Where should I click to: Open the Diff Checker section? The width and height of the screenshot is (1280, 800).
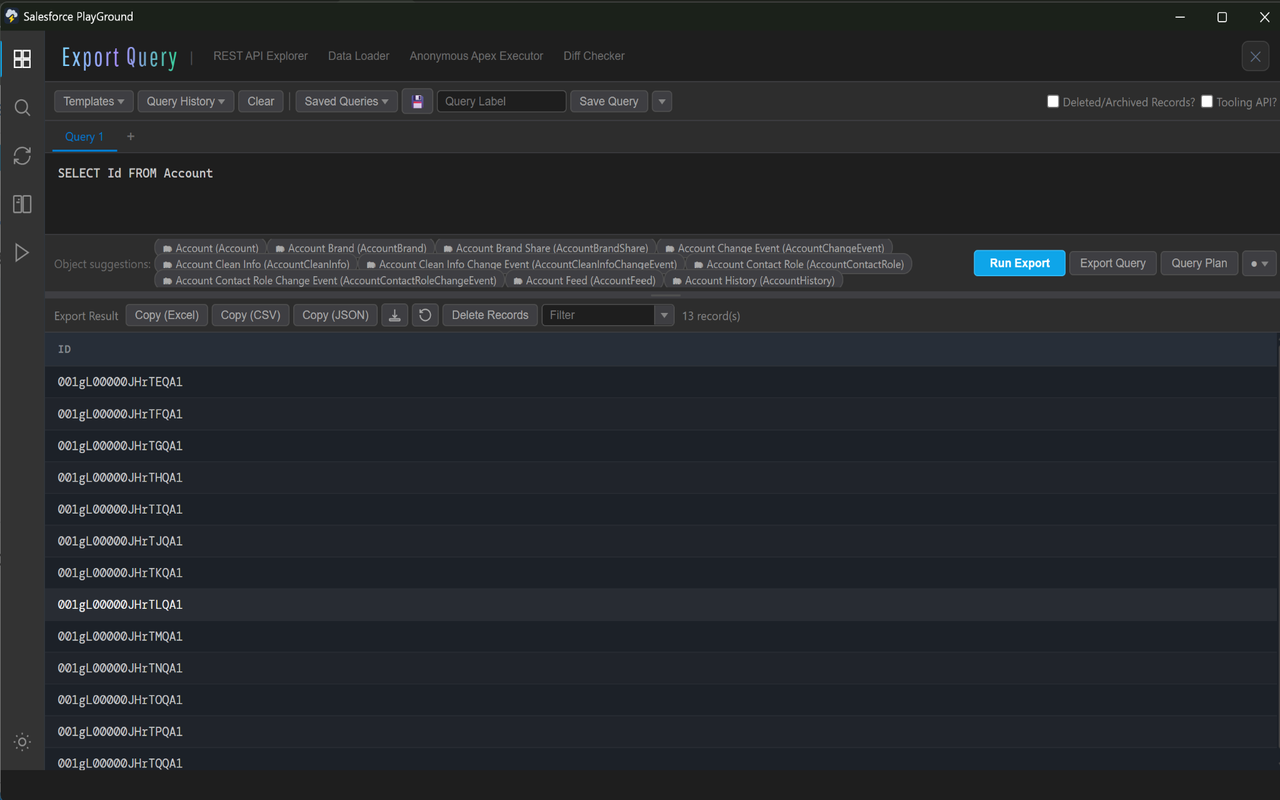594,56
